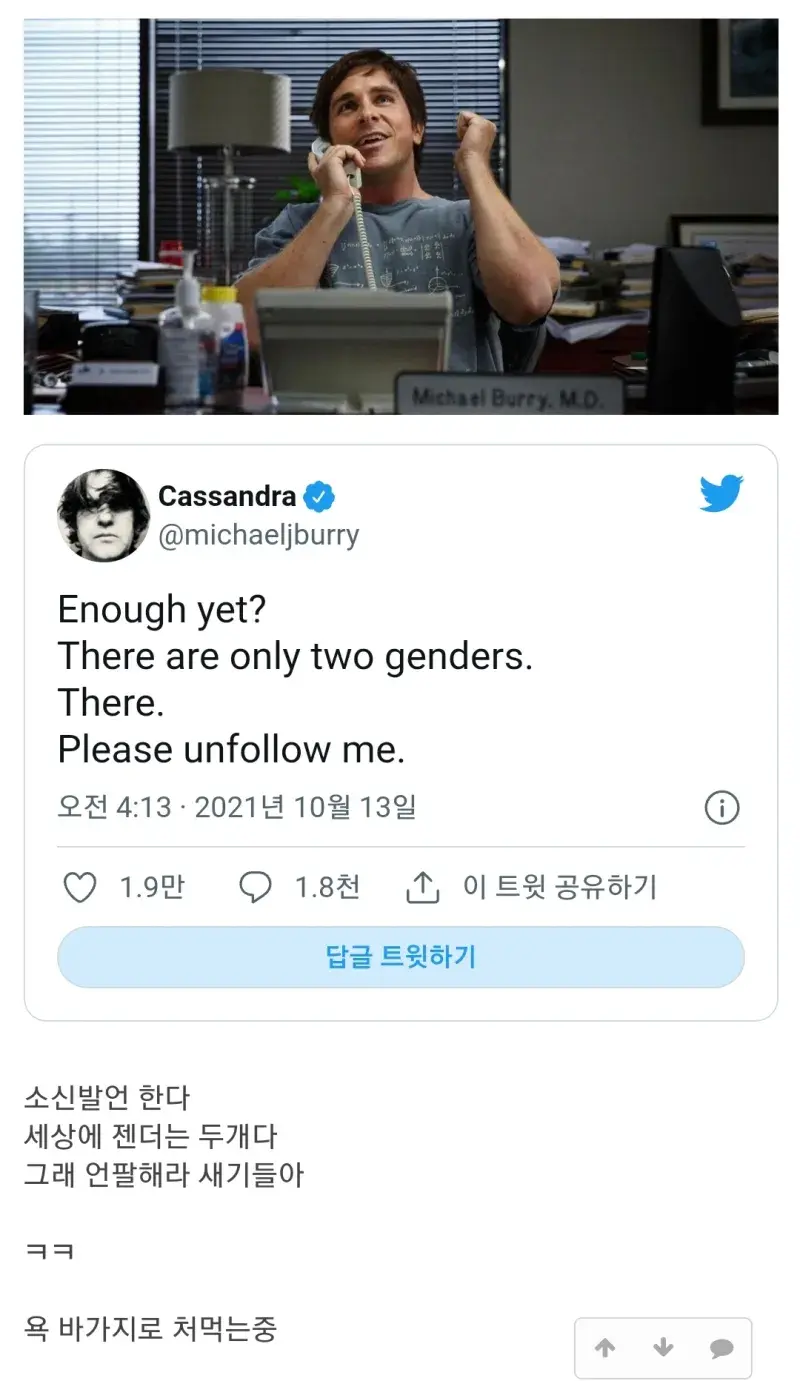
Task: Click the share upload arrow icon
Action: (423, 887)
